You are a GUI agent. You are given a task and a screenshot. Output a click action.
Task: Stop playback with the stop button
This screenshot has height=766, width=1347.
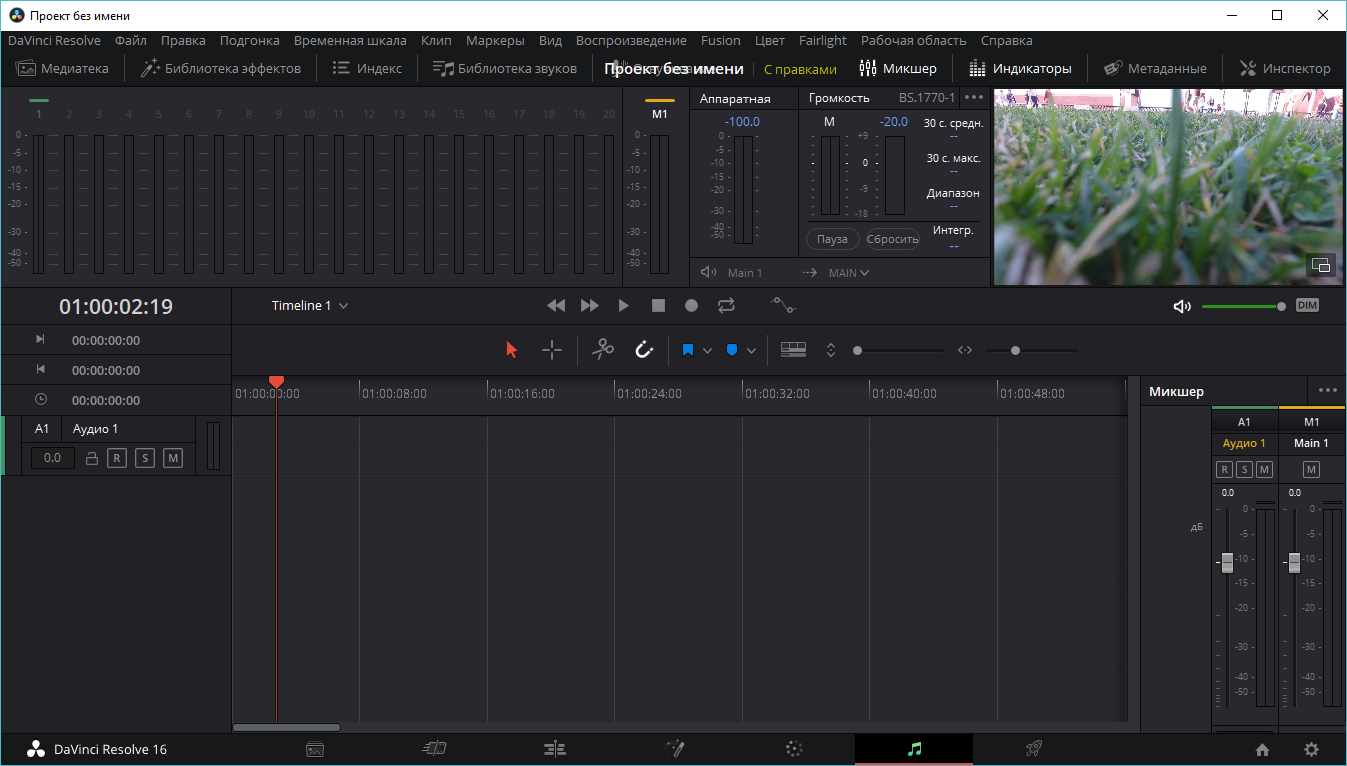click(x=658, y=305)
